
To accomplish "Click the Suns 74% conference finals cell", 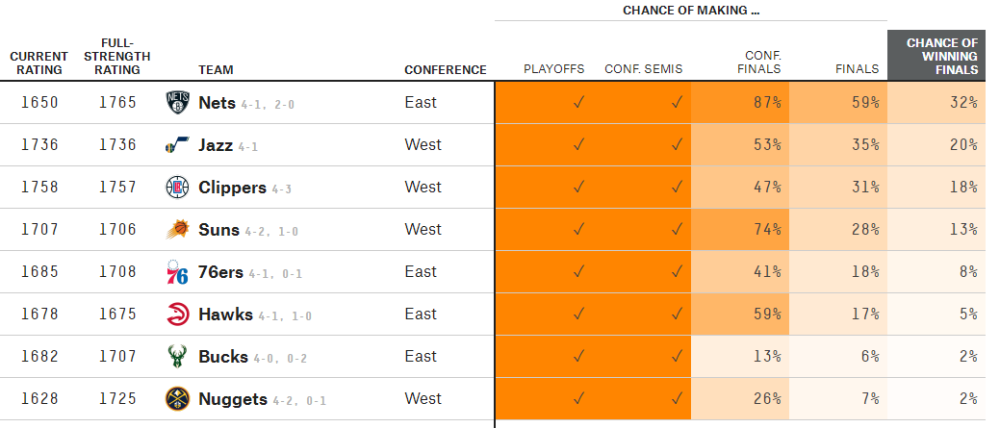I will (740, 230).
